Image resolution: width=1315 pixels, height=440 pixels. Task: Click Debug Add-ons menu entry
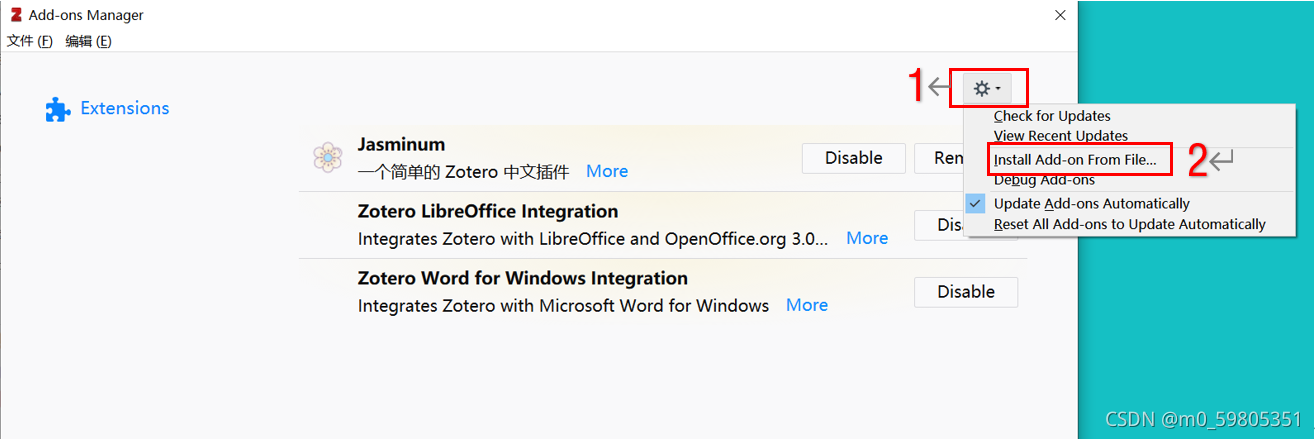(x=1044, y=180)
